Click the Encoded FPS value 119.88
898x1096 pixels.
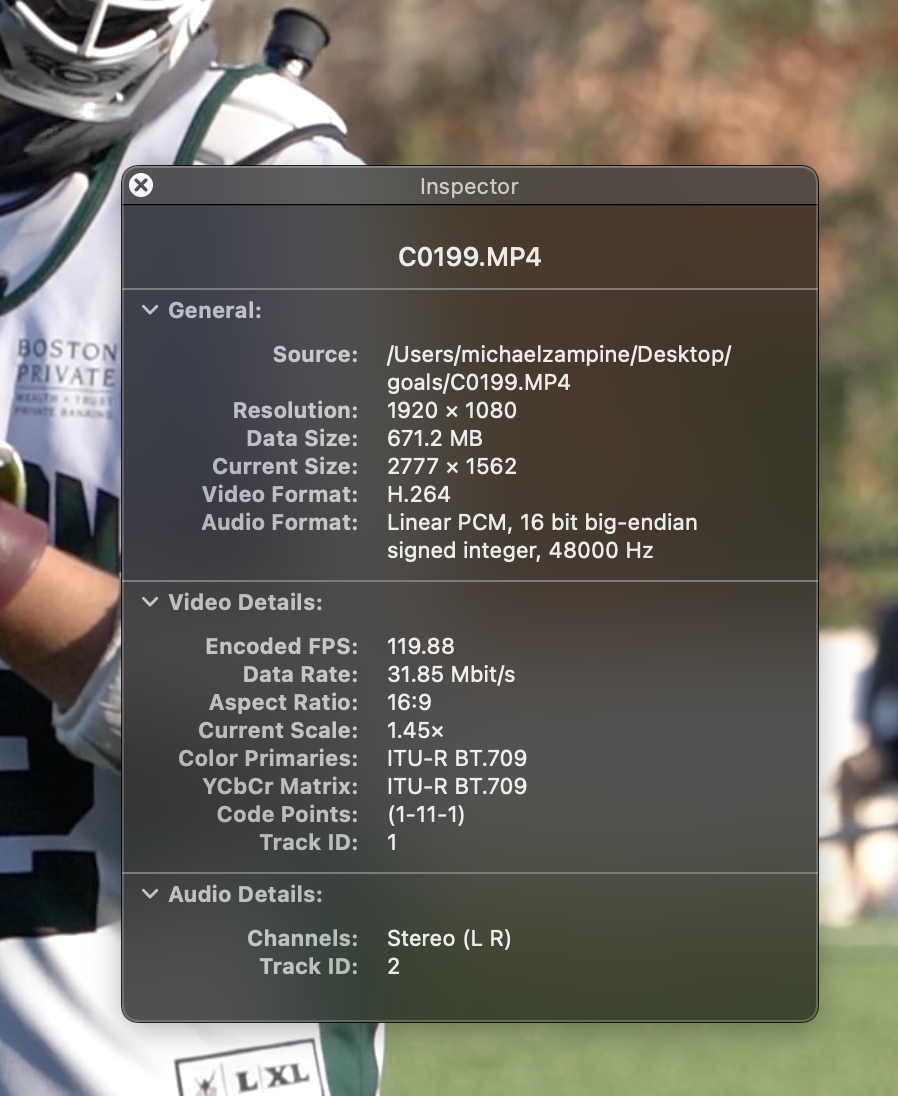tap(421, 646)
